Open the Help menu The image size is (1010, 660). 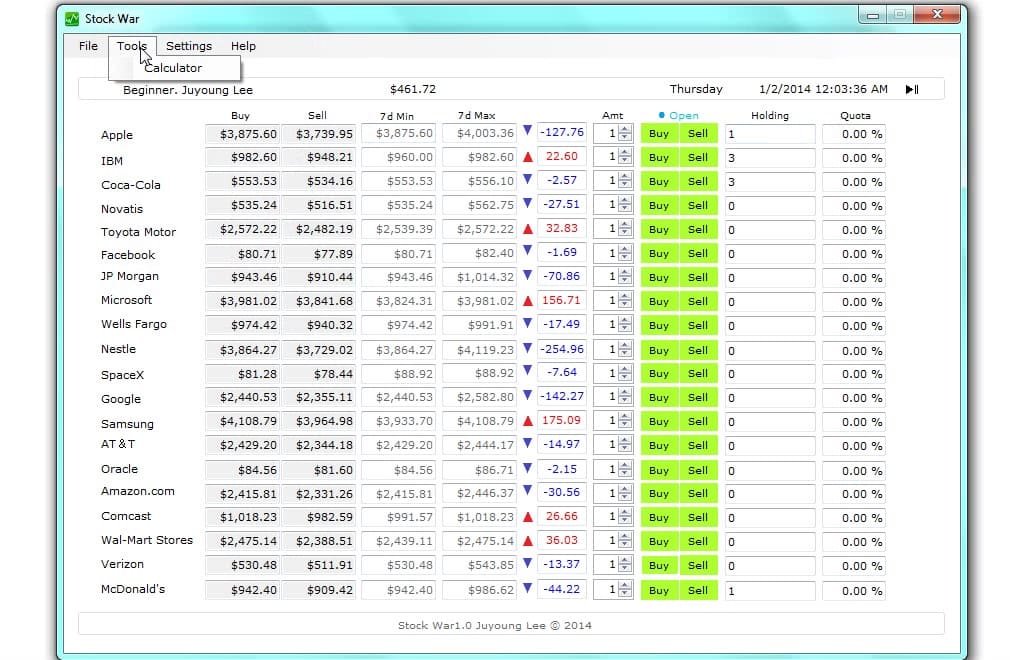click(243, 46)
